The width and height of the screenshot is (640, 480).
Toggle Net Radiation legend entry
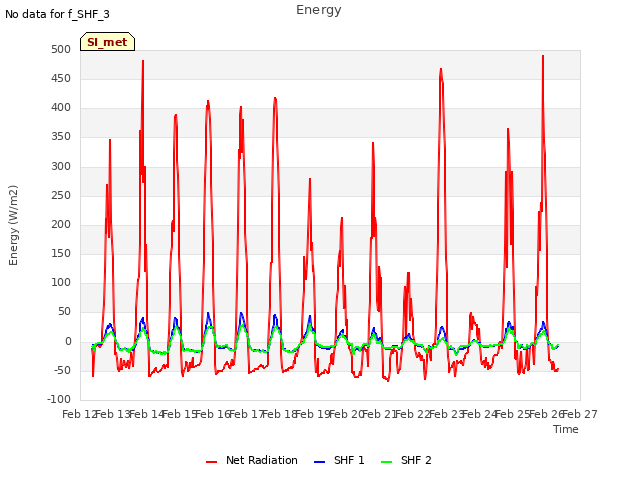coord(252,460)
